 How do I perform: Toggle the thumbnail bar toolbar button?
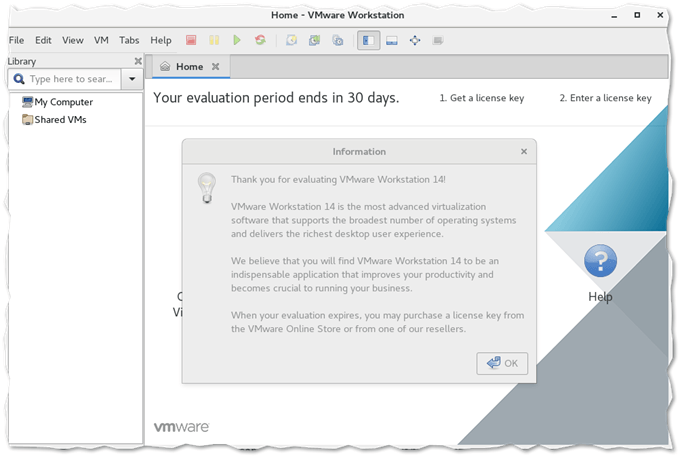point(392,40)
